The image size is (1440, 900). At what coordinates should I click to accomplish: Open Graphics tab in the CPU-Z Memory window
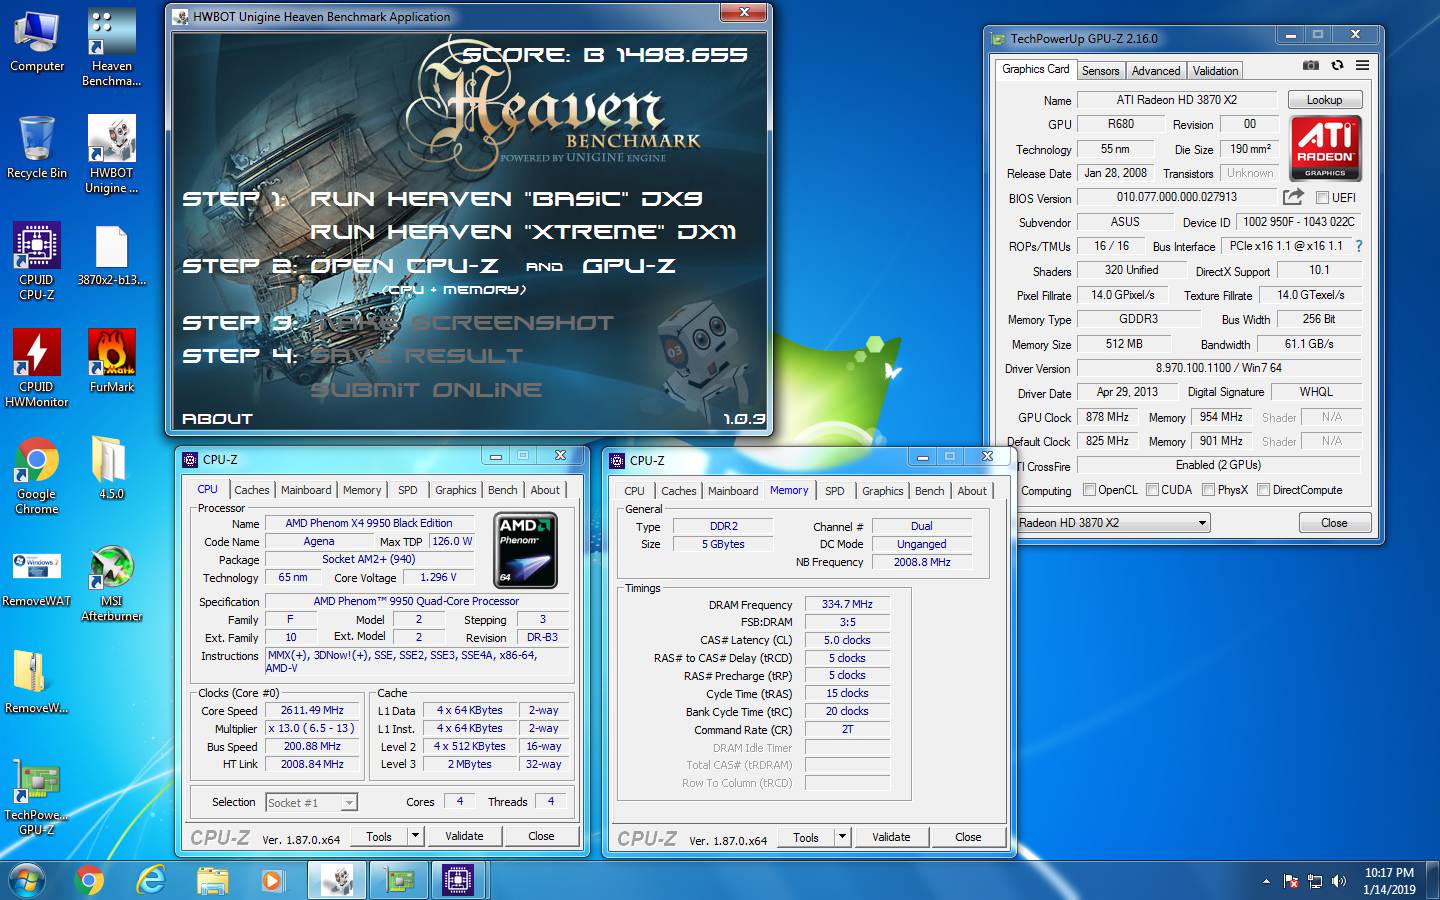coord(882,491)
